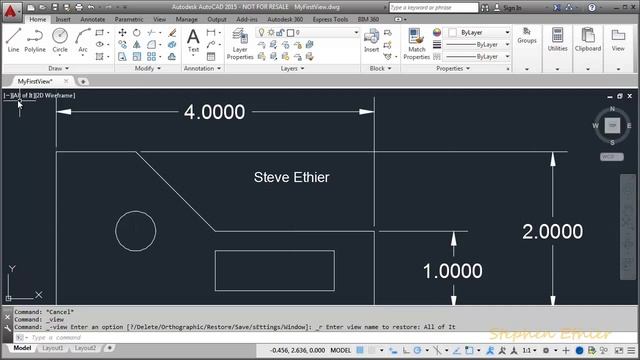Click the Create Block icon
640x360 pixels.
pyautogui.click(x=388, y=32)
